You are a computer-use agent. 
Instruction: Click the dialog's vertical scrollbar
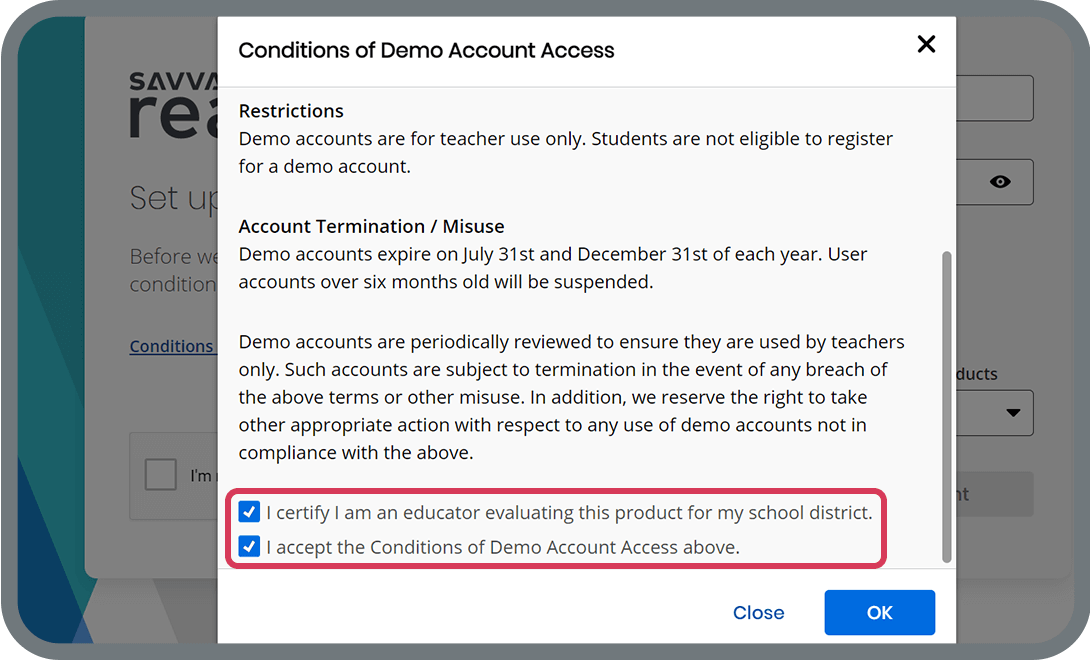click(946, 400)
